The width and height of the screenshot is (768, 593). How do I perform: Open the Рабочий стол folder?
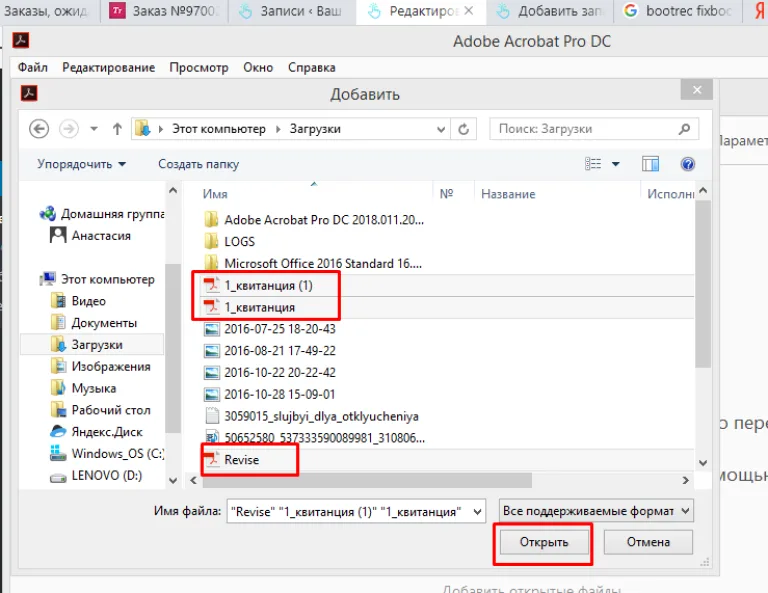[101, 410]
